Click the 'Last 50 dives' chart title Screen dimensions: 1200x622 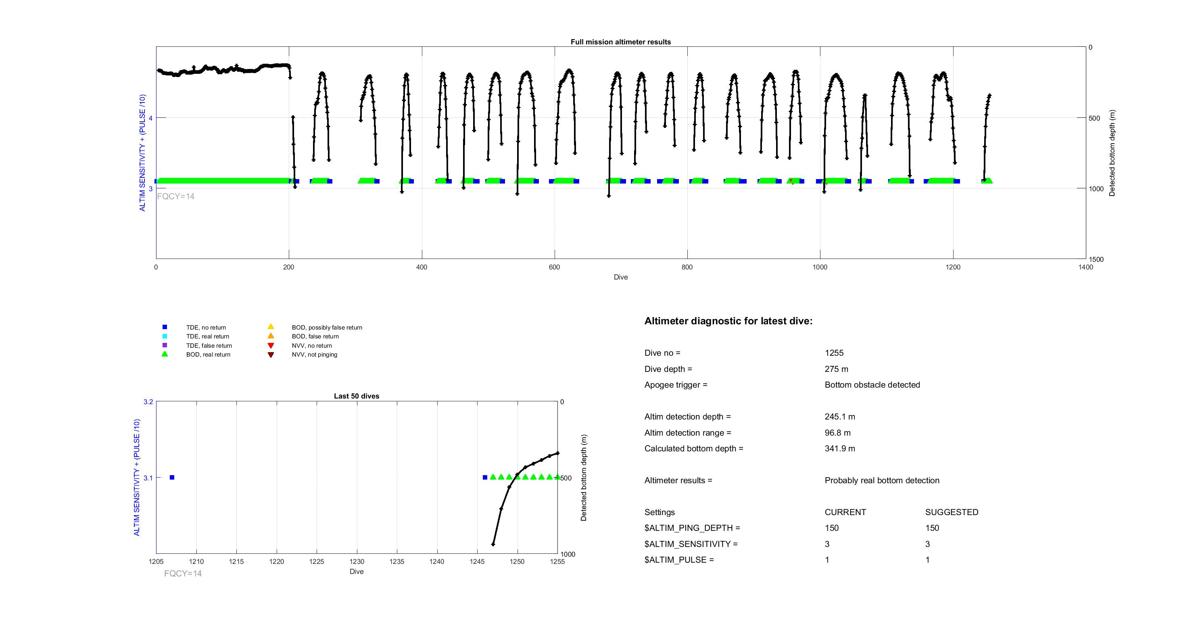tap(356, 396)
